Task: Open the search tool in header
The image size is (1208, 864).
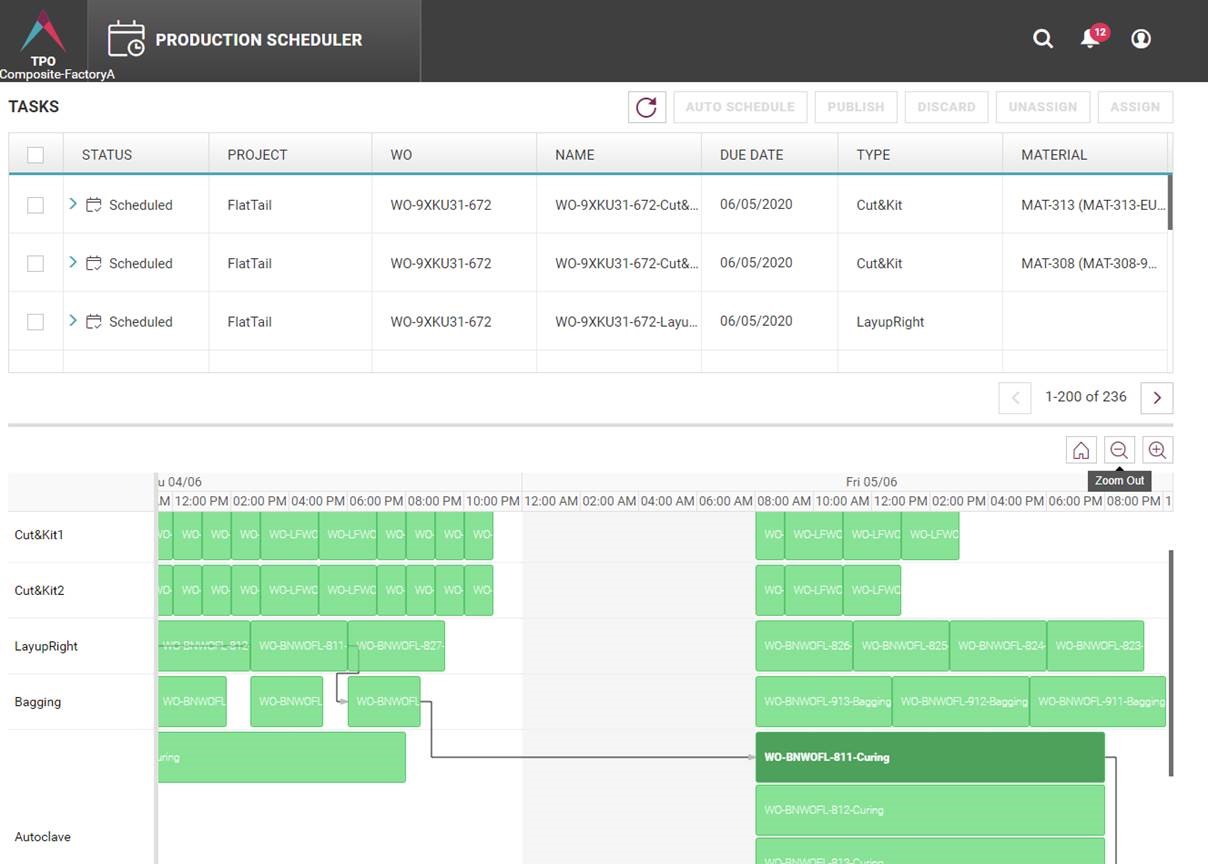Action: [1043, 39]
